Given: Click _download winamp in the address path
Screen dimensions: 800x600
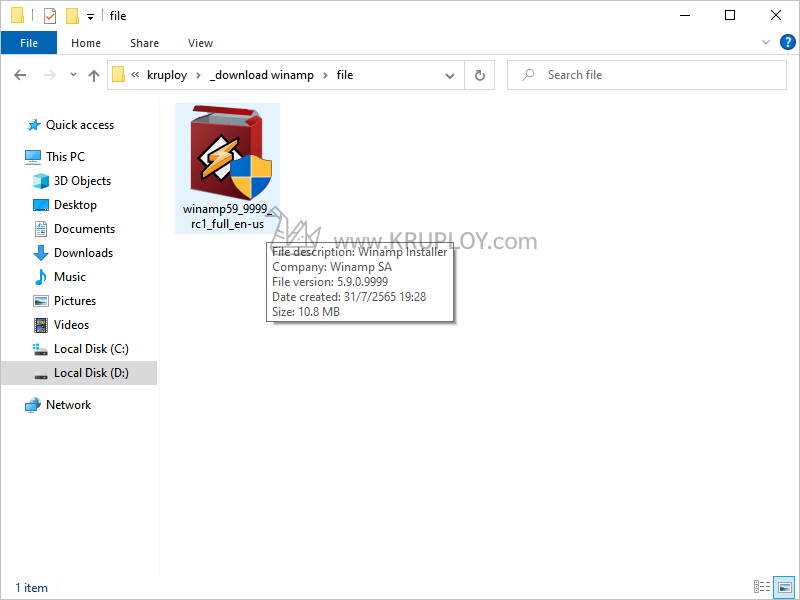Looking at the screenshot, I should (262, 75).
